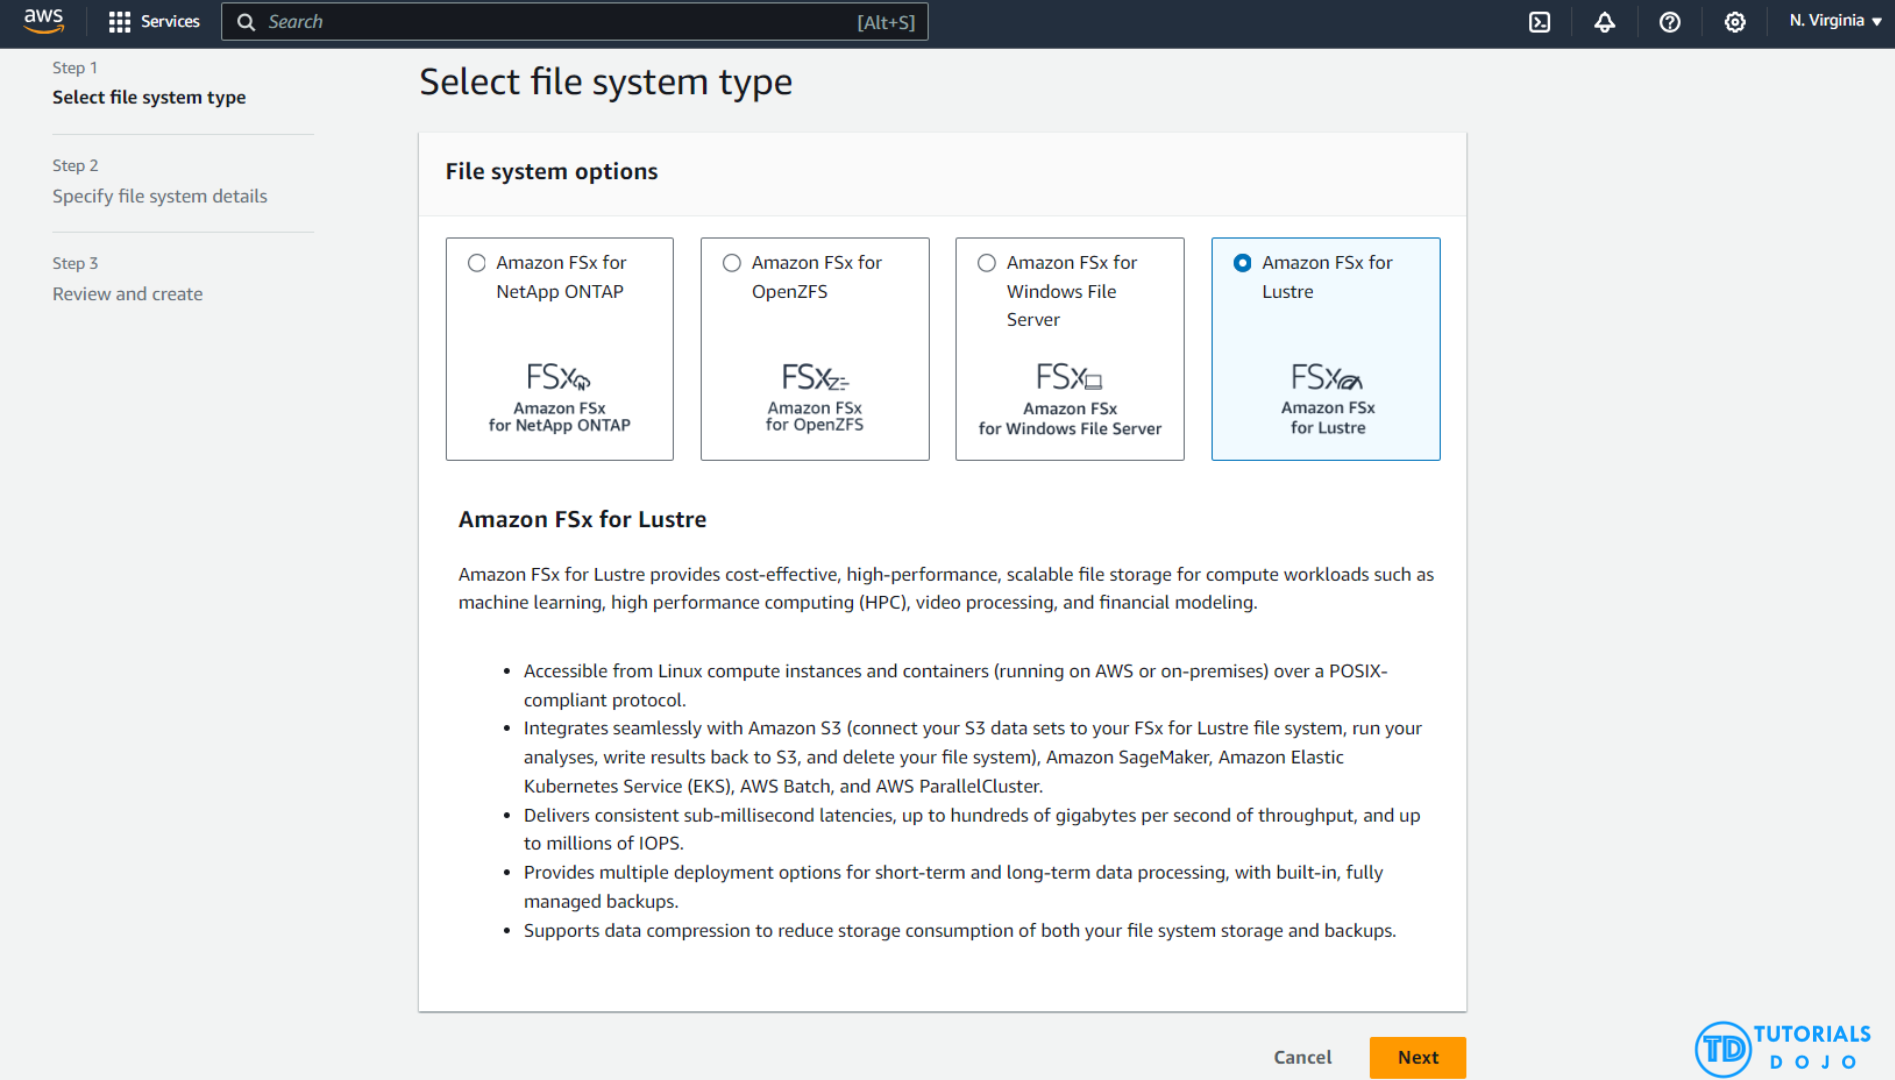Open AWS CloudShell from the top bar

(x=1539, y=21)
